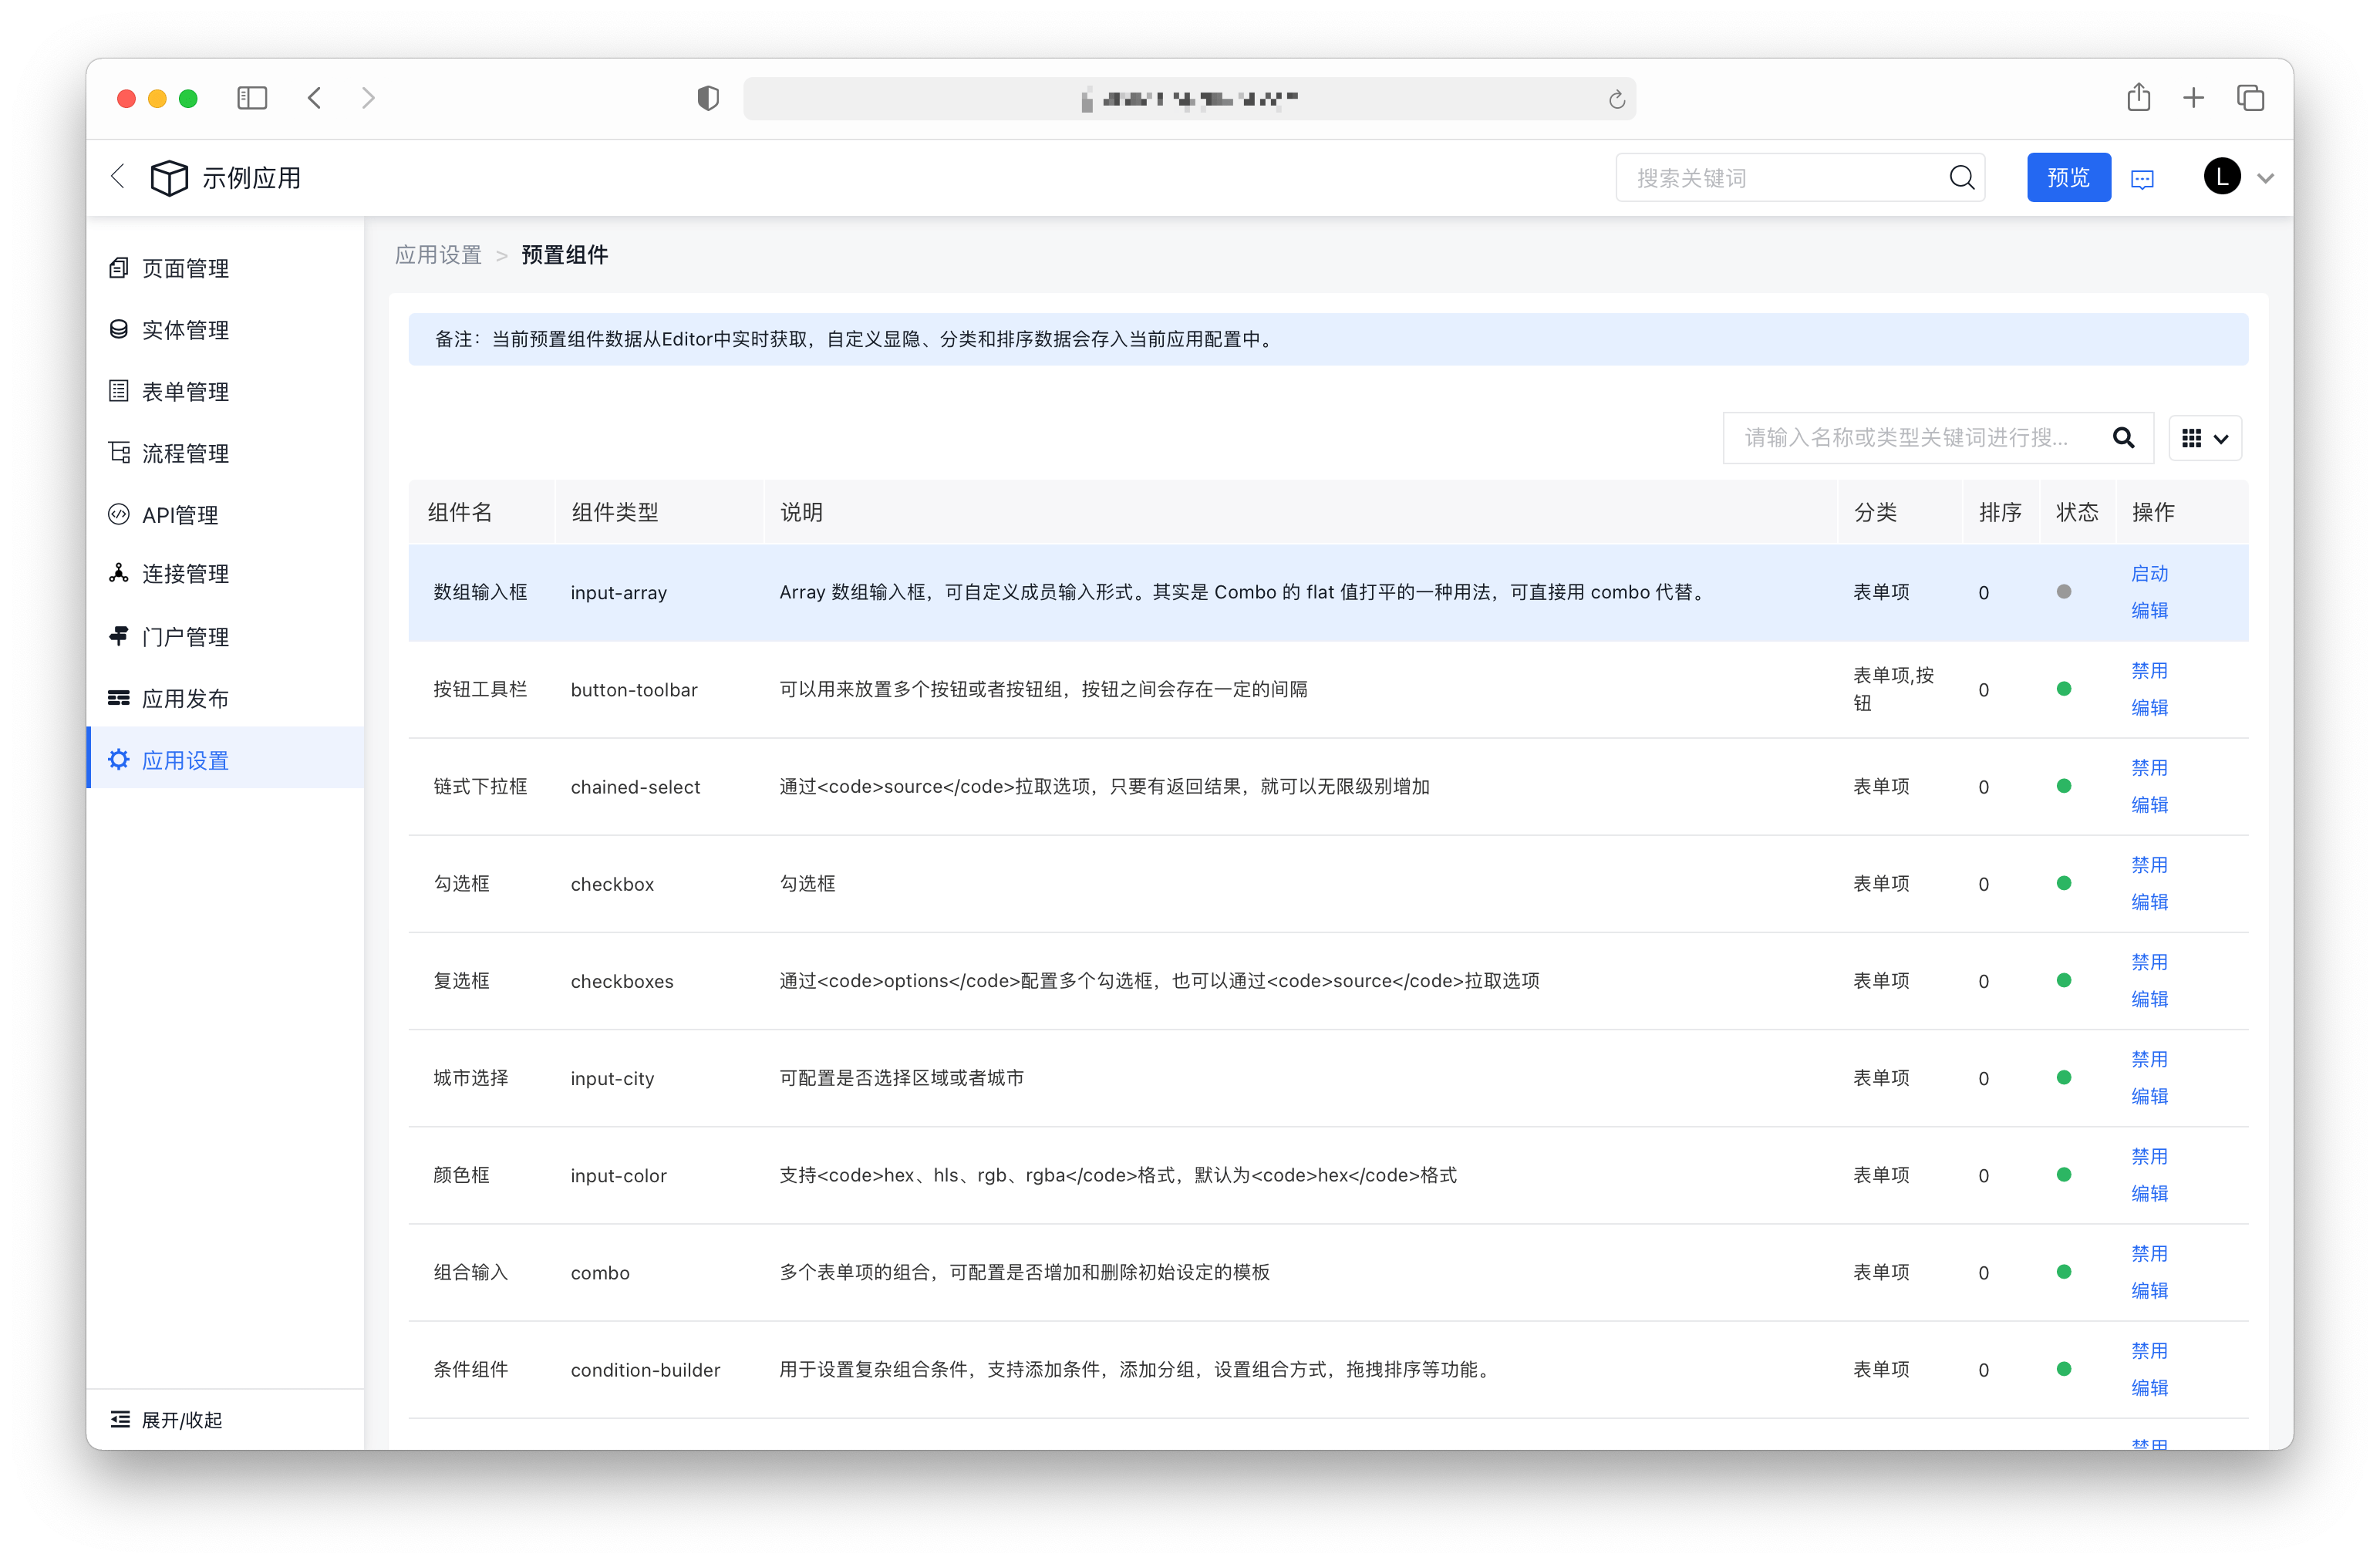Click the 状态 column header
This screenshot has height=1564, width=2380.
2077,512
